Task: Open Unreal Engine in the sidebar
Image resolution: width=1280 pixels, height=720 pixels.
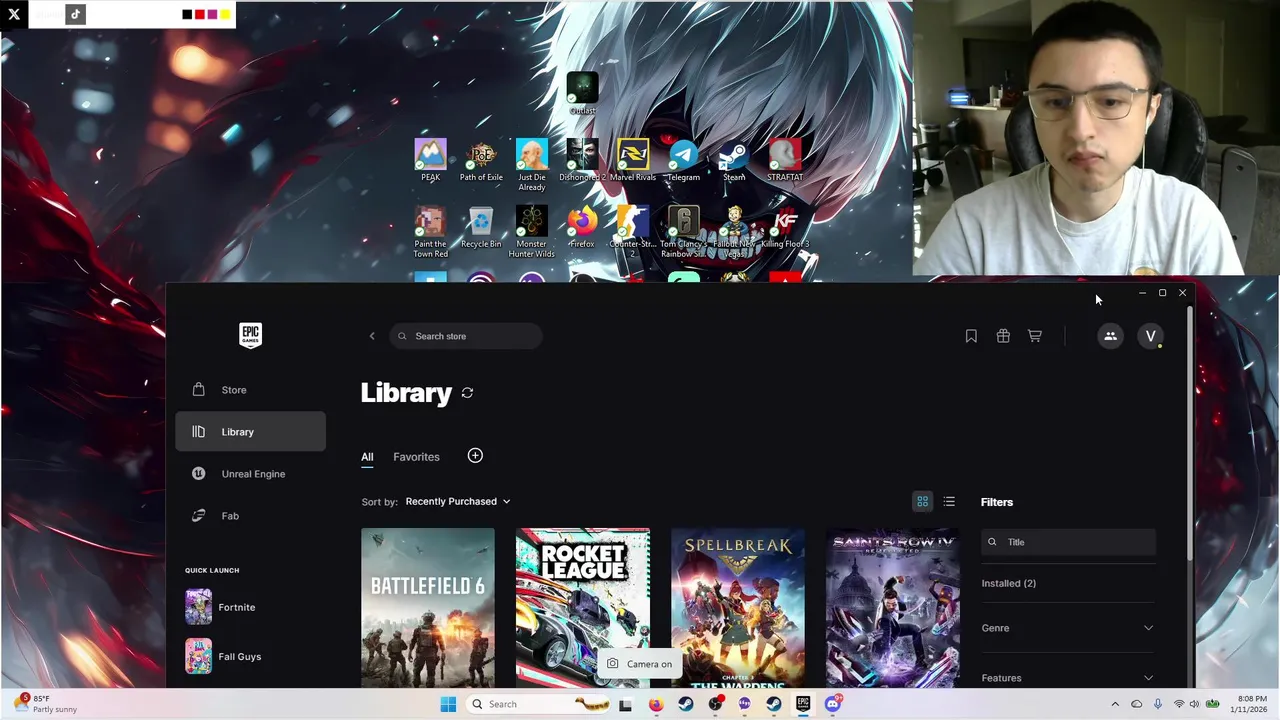Action: [x=250, y=474]
